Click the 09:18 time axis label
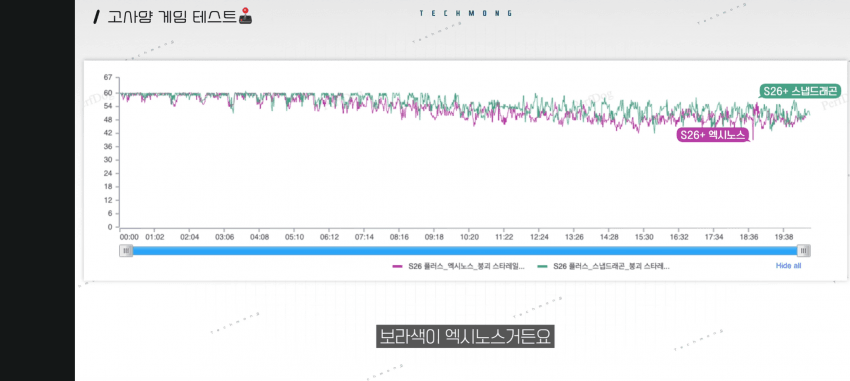Viewport: 850px width, 381px height. pos(434,237)
